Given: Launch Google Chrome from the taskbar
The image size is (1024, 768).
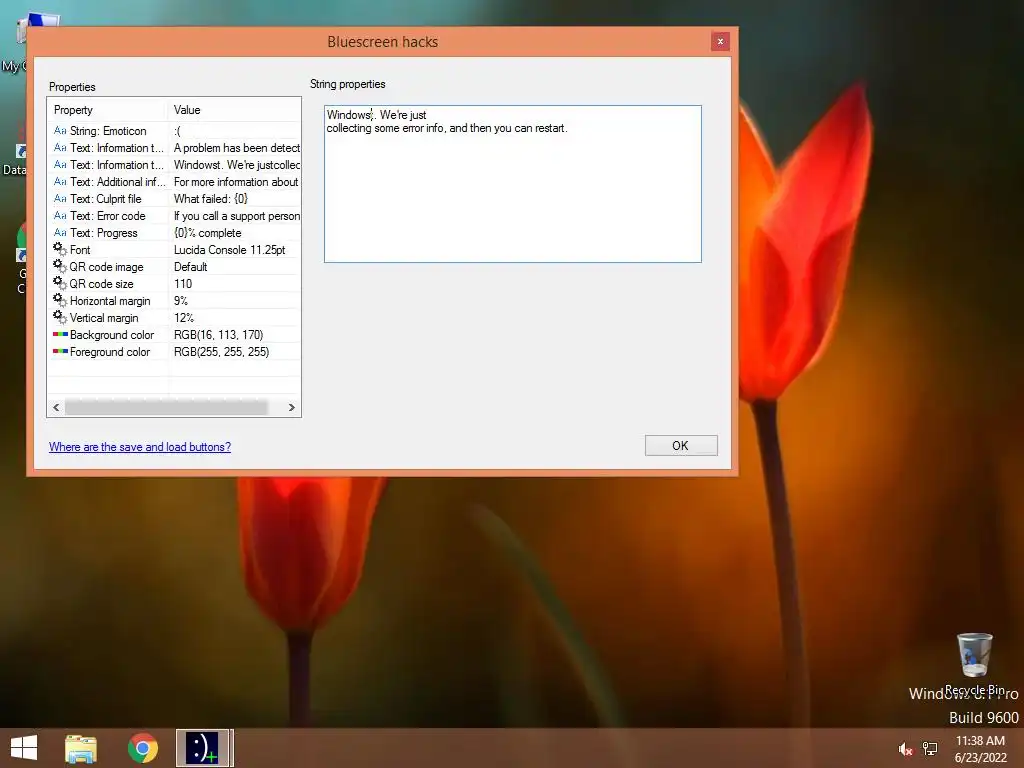Looking at the screenshot, I should pos(142,748).
